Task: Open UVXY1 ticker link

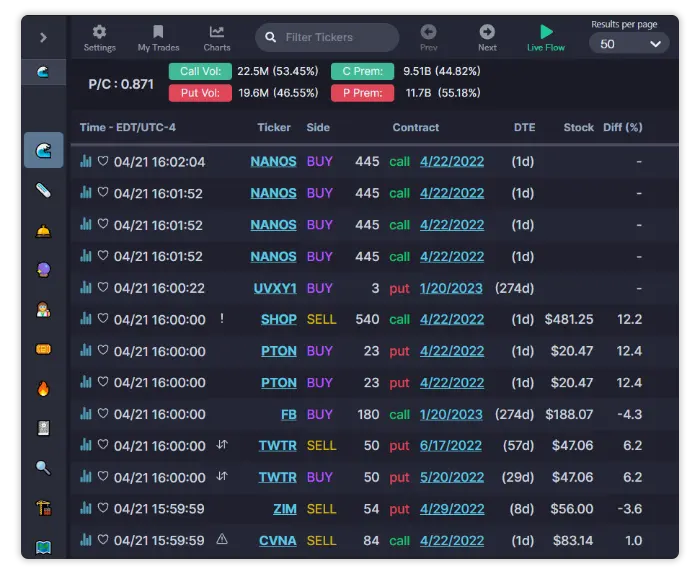Action: 275,288
